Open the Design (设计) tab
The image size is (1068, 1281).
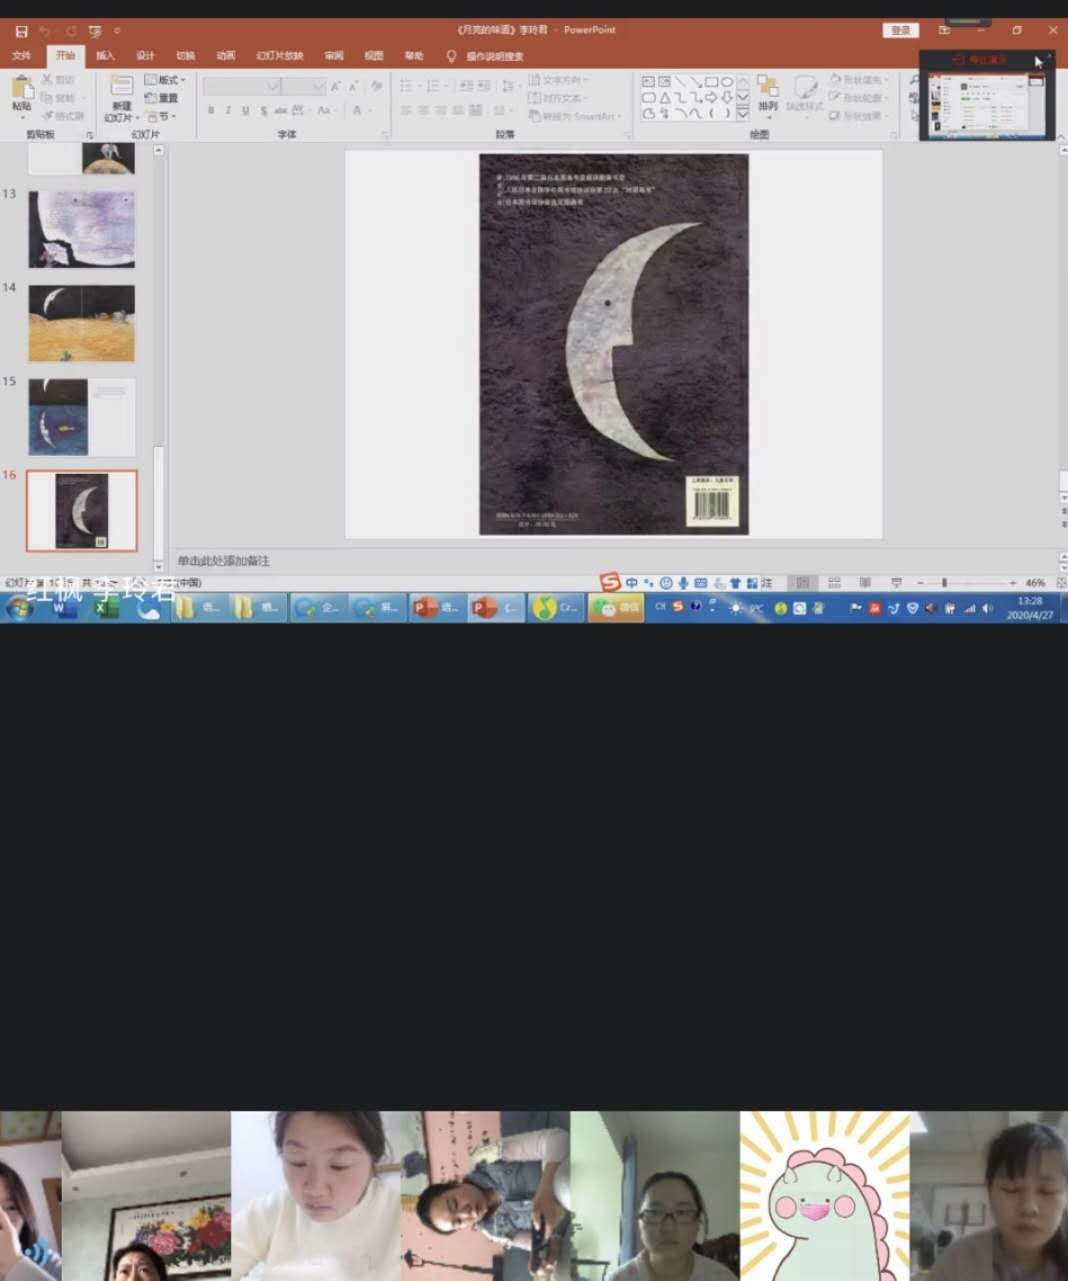click(145, 56)
